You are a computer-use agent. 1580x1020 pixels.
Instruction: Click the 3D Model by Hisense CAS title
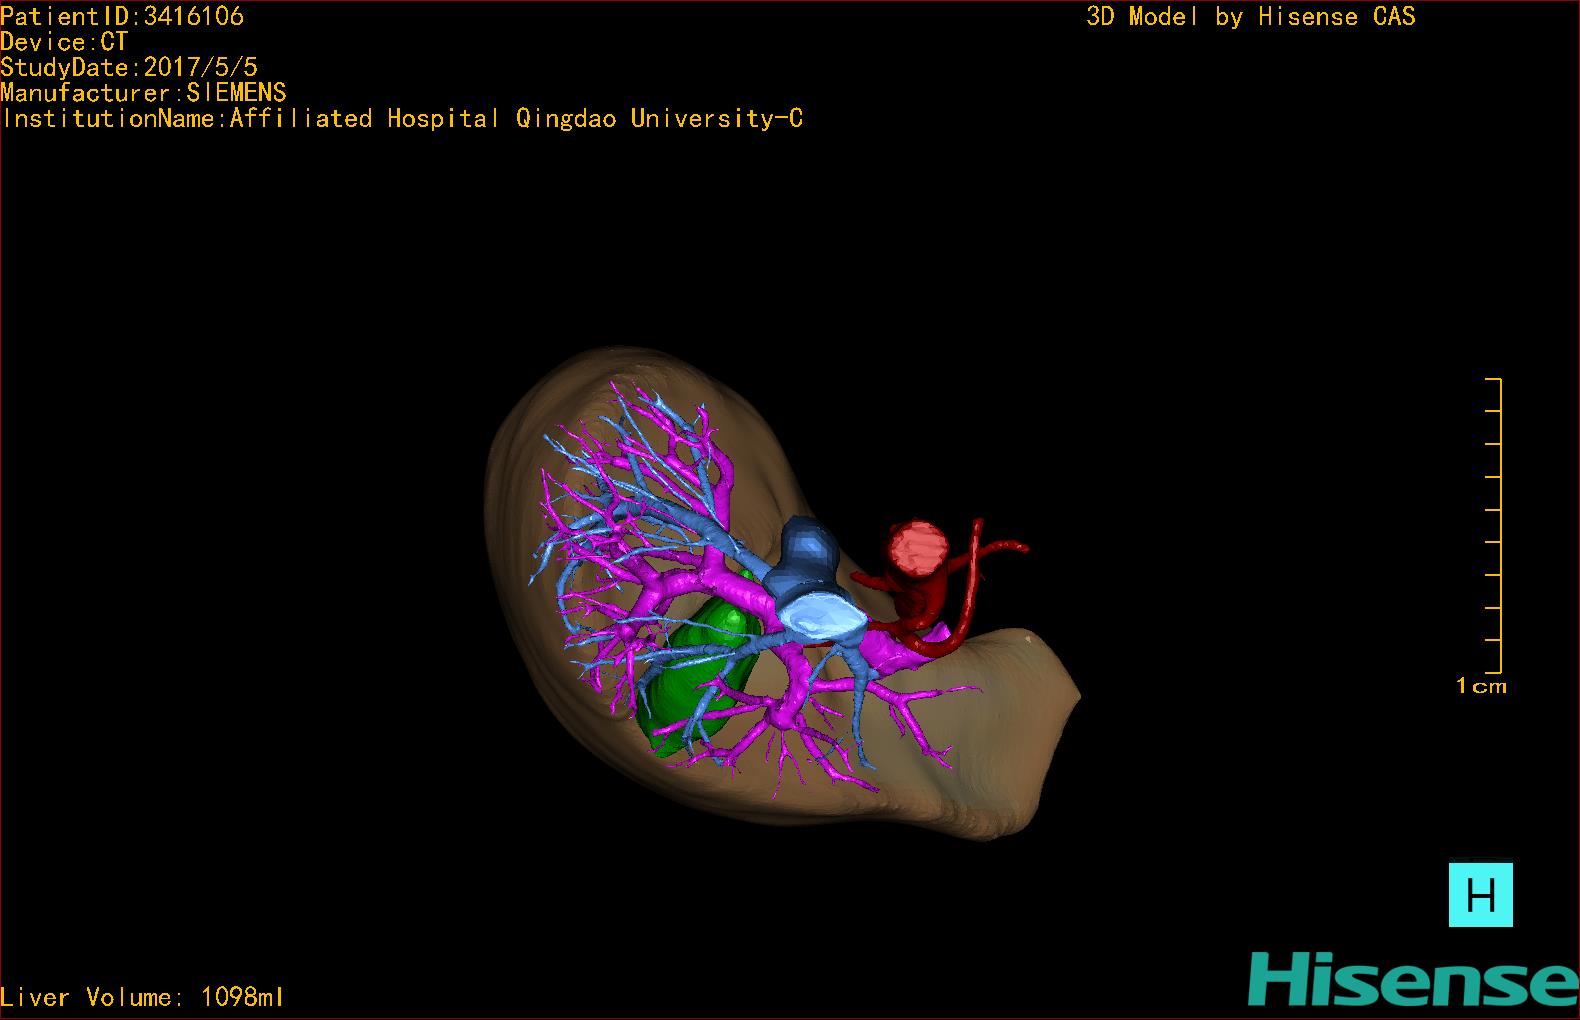coord(1251,17)
